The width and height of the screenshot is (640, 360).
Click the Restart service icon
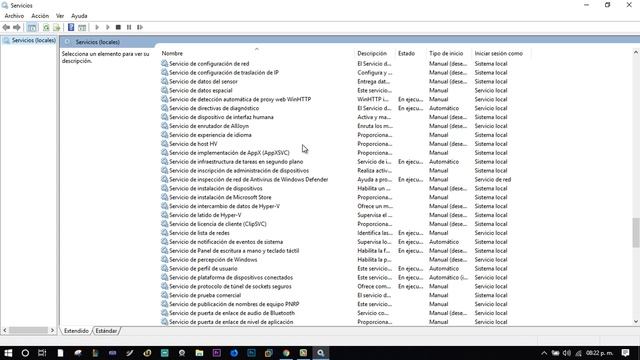(140, 27)
